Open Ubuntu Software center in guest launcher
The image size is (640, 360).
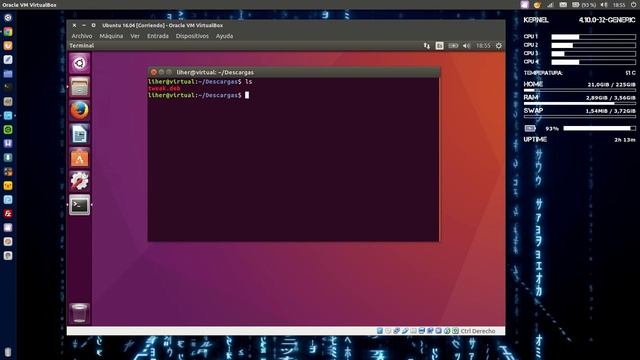[79, 158]
